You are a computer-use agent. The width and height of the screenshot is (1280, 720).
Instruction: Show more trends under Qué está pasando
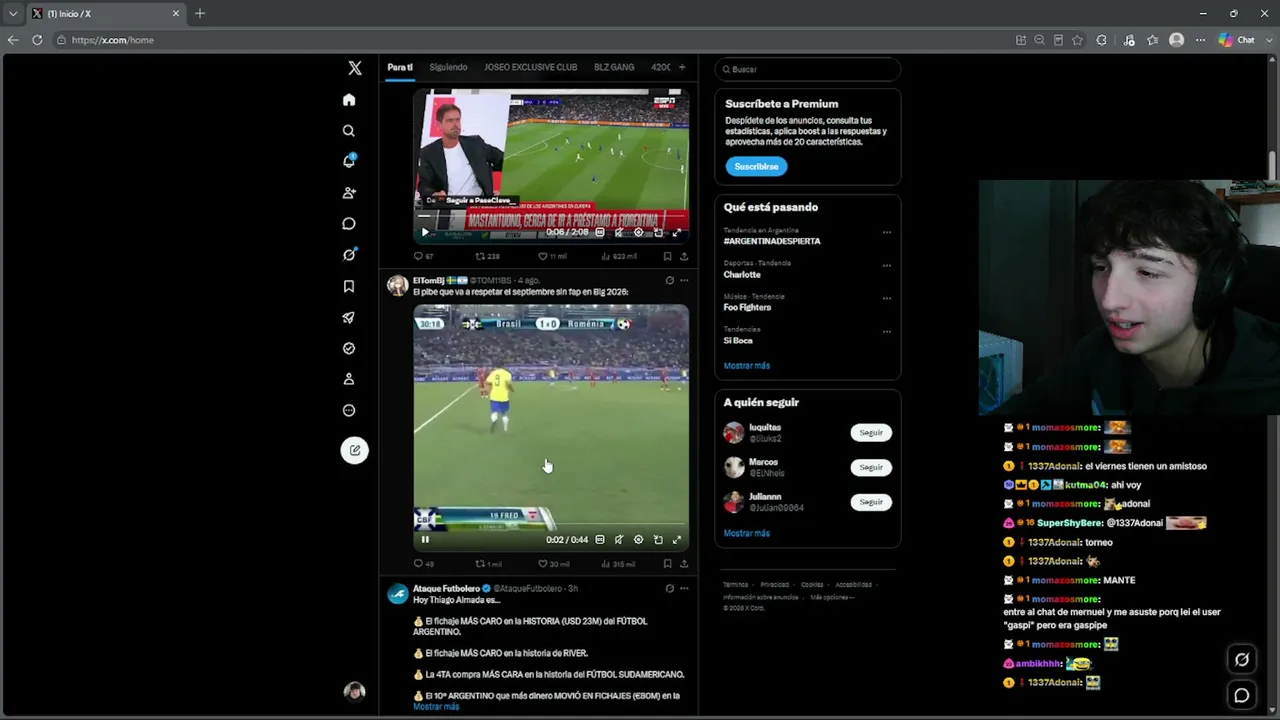click(x=747, y=366)
